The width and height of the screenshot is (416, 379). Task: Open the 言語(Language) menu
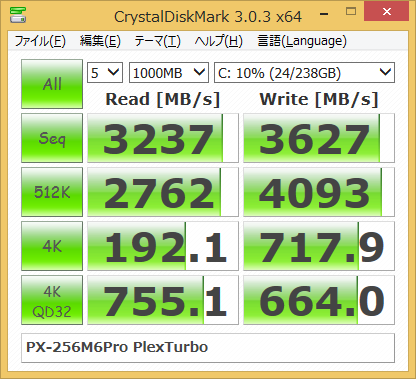(x=302, y=41)
